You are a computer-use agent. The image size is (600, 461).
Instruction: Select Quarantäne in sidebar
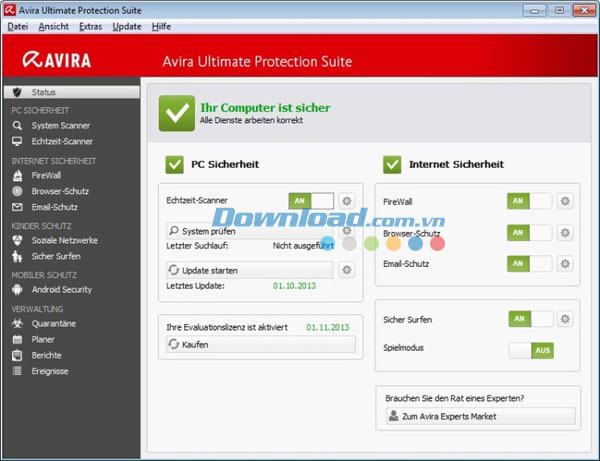(x=54, y=324)
